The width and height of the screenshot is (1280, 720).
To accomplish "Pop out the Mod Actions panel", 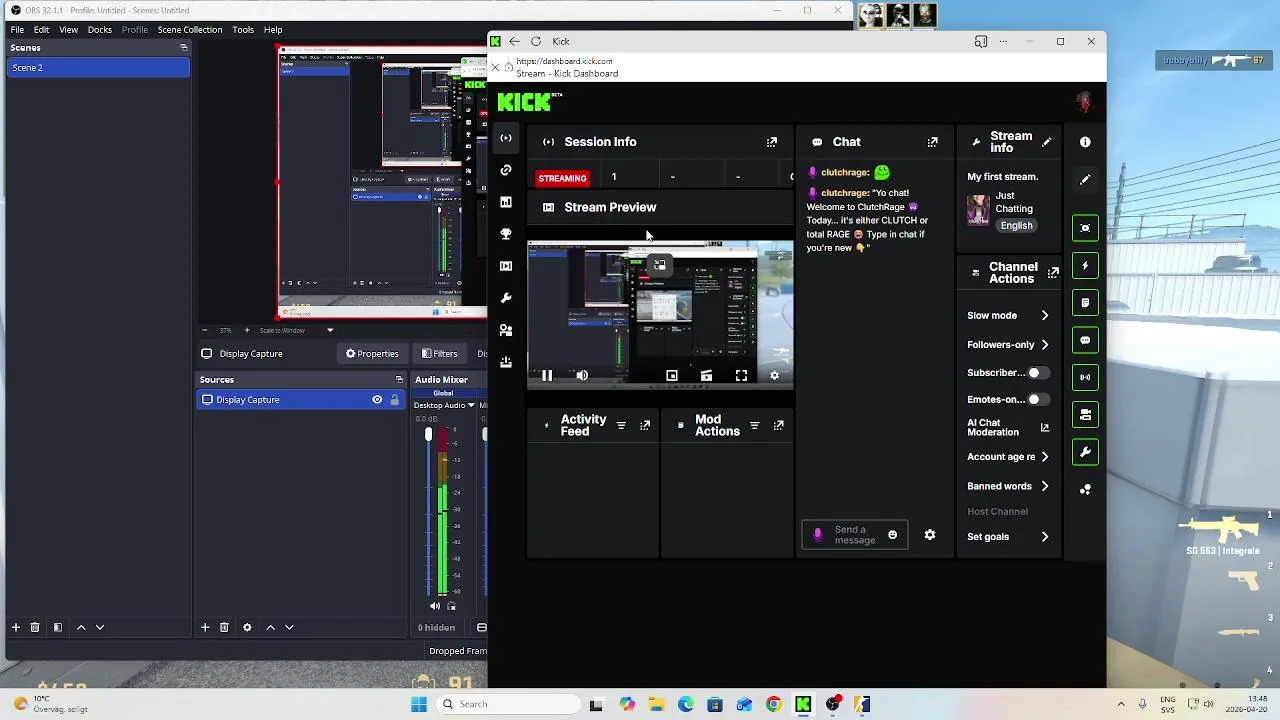I will point(779,426).
